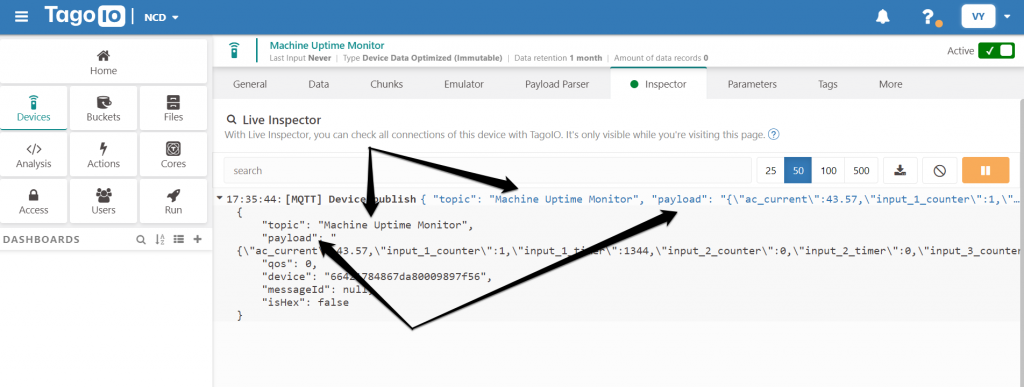Viewport: 1024px width, 387px height.
Task: Open the Analysis section
Action: tap(33, 155)
